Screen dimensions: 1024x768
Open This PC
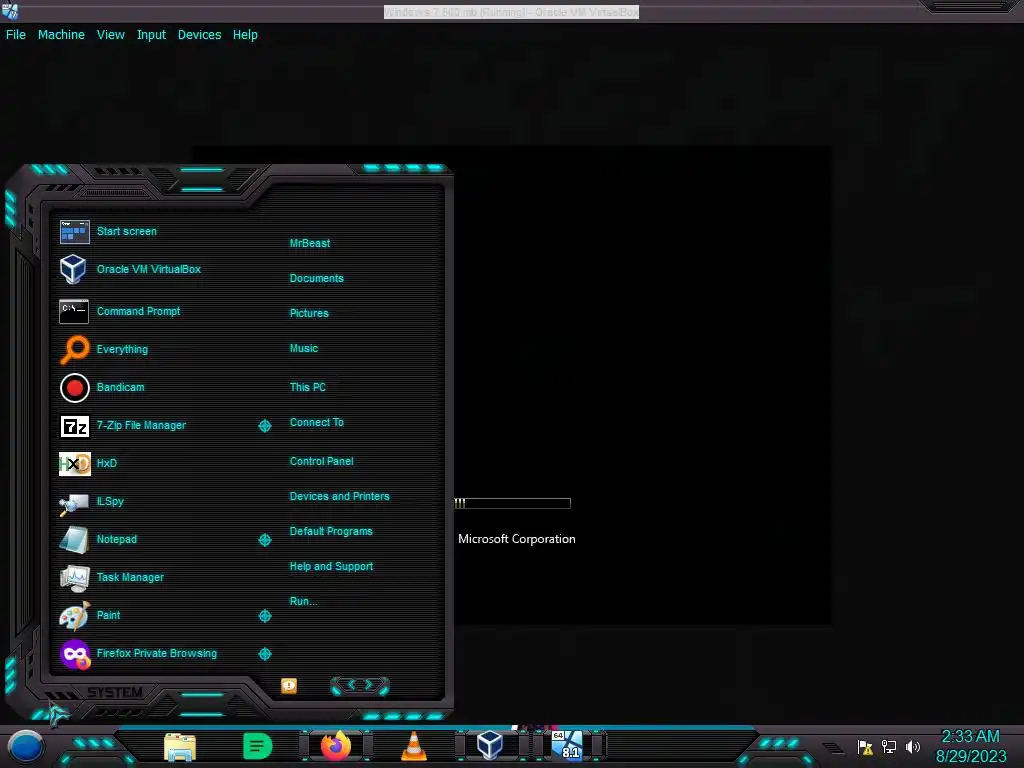click(308, 387)
